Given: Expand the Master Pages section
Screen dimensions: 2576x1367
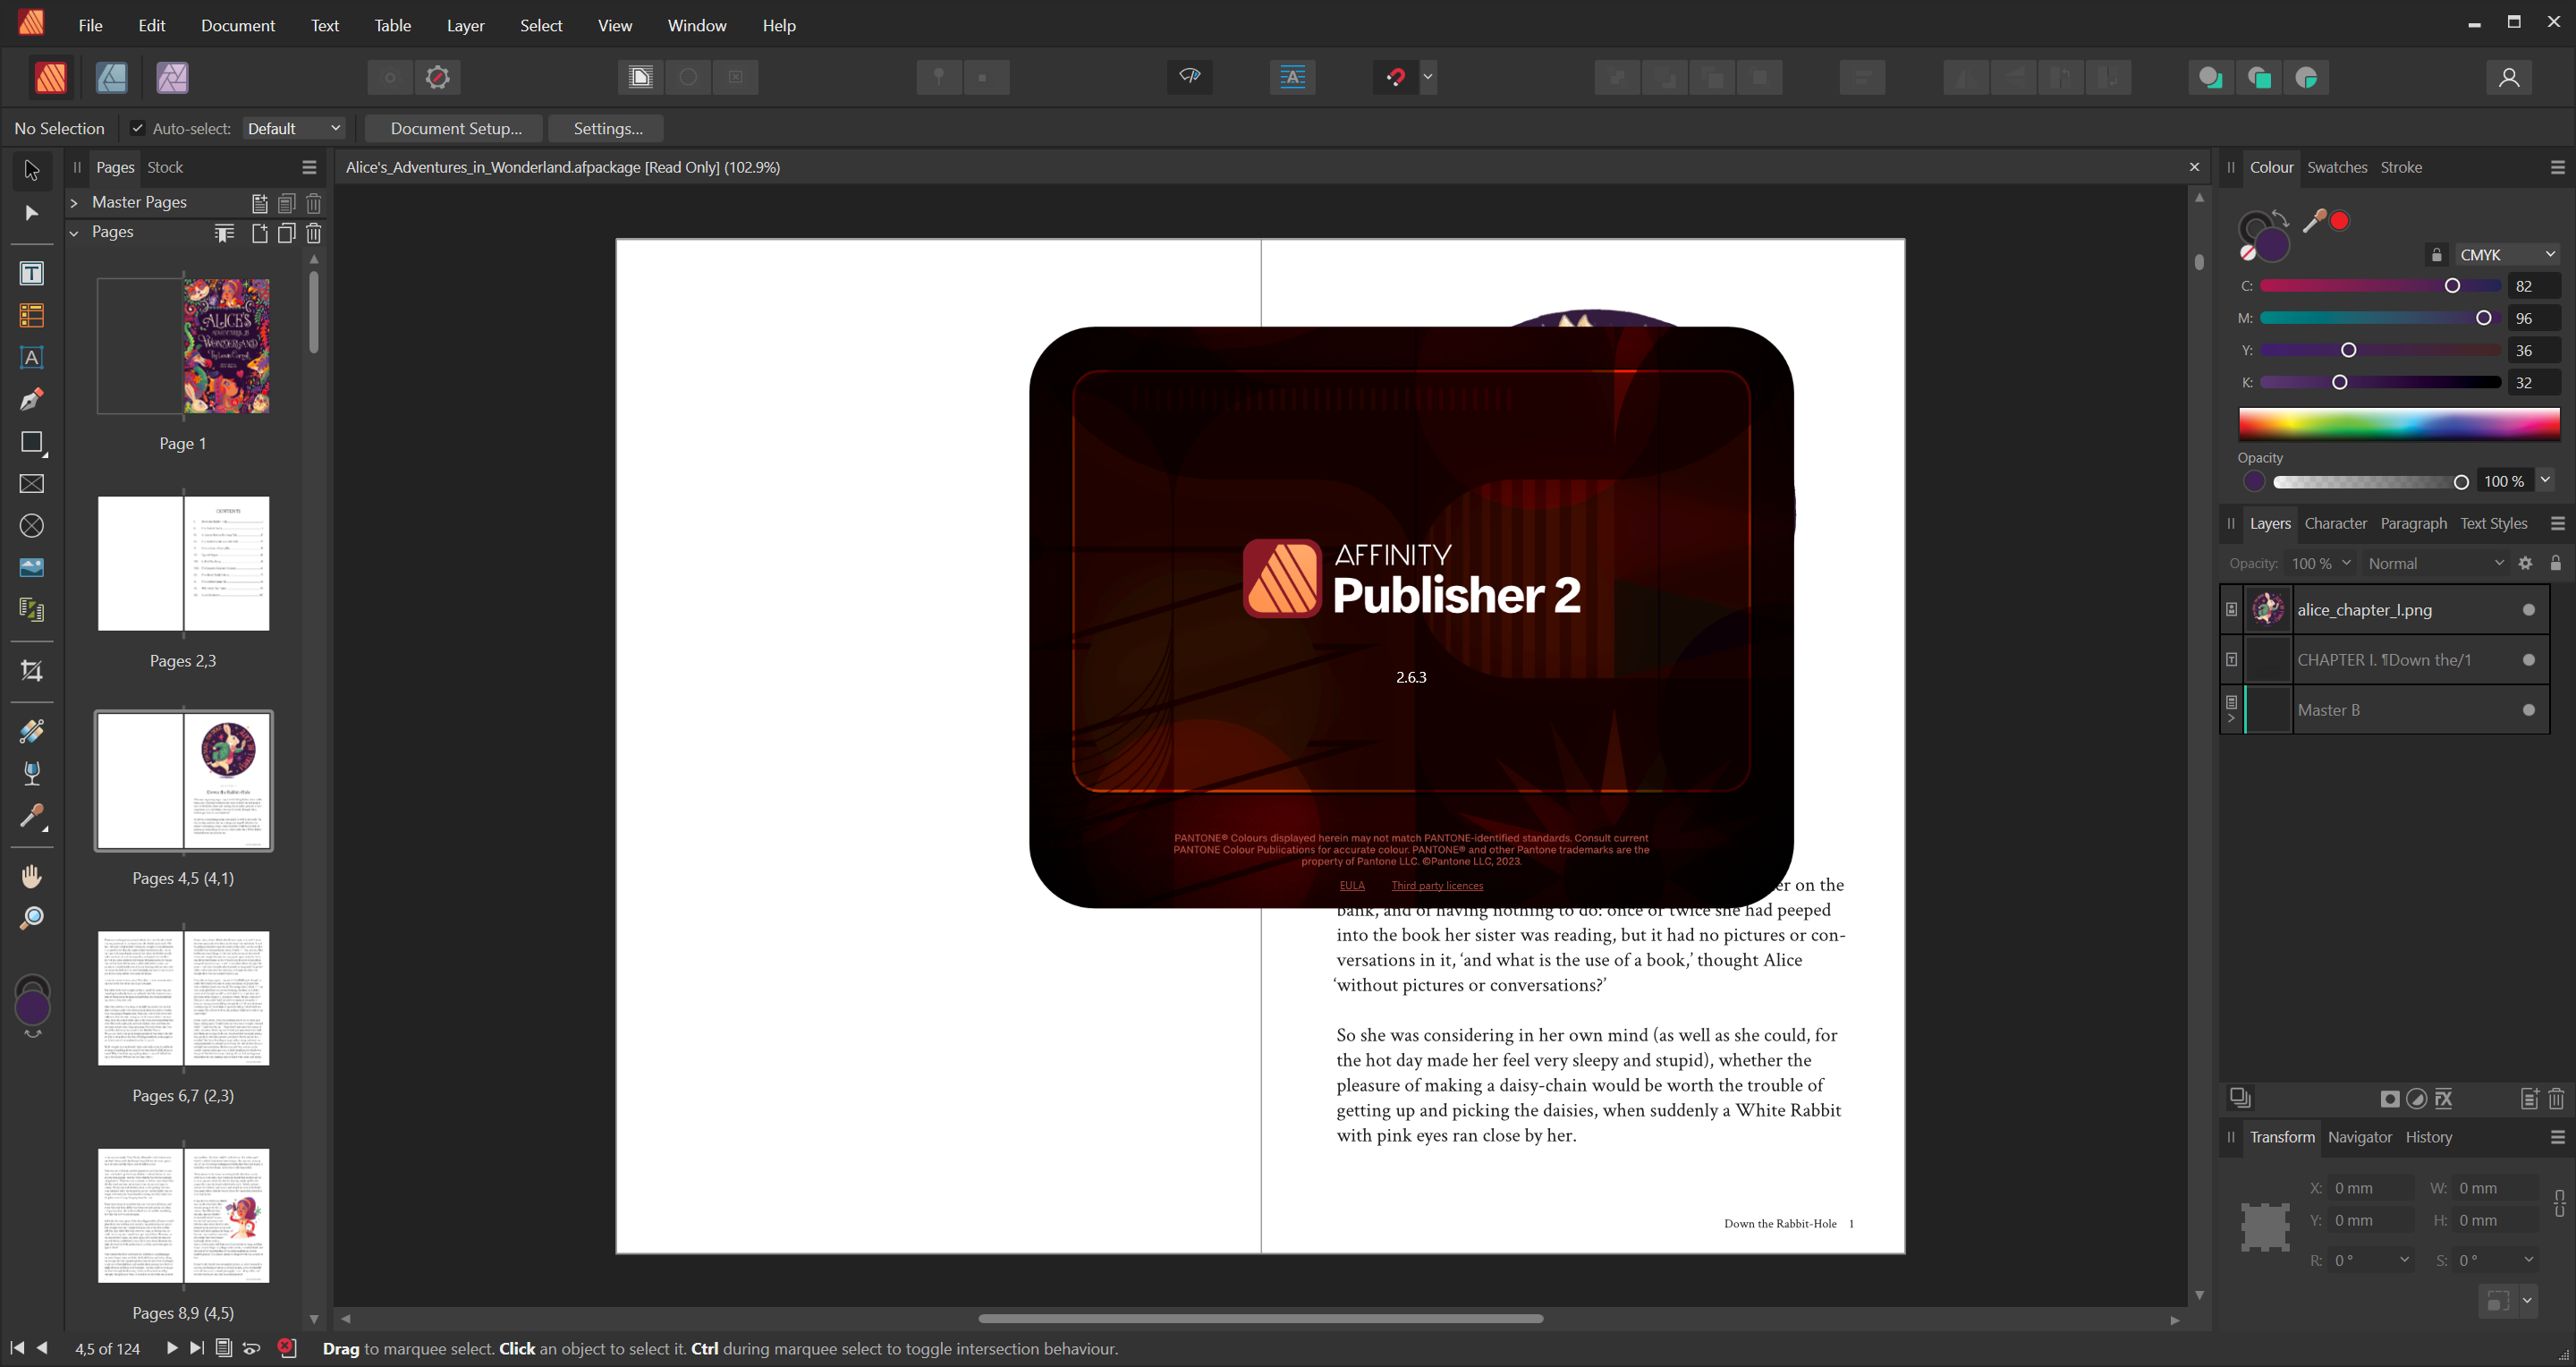Looking at the screenshot, I should click(x=74, y=203).
